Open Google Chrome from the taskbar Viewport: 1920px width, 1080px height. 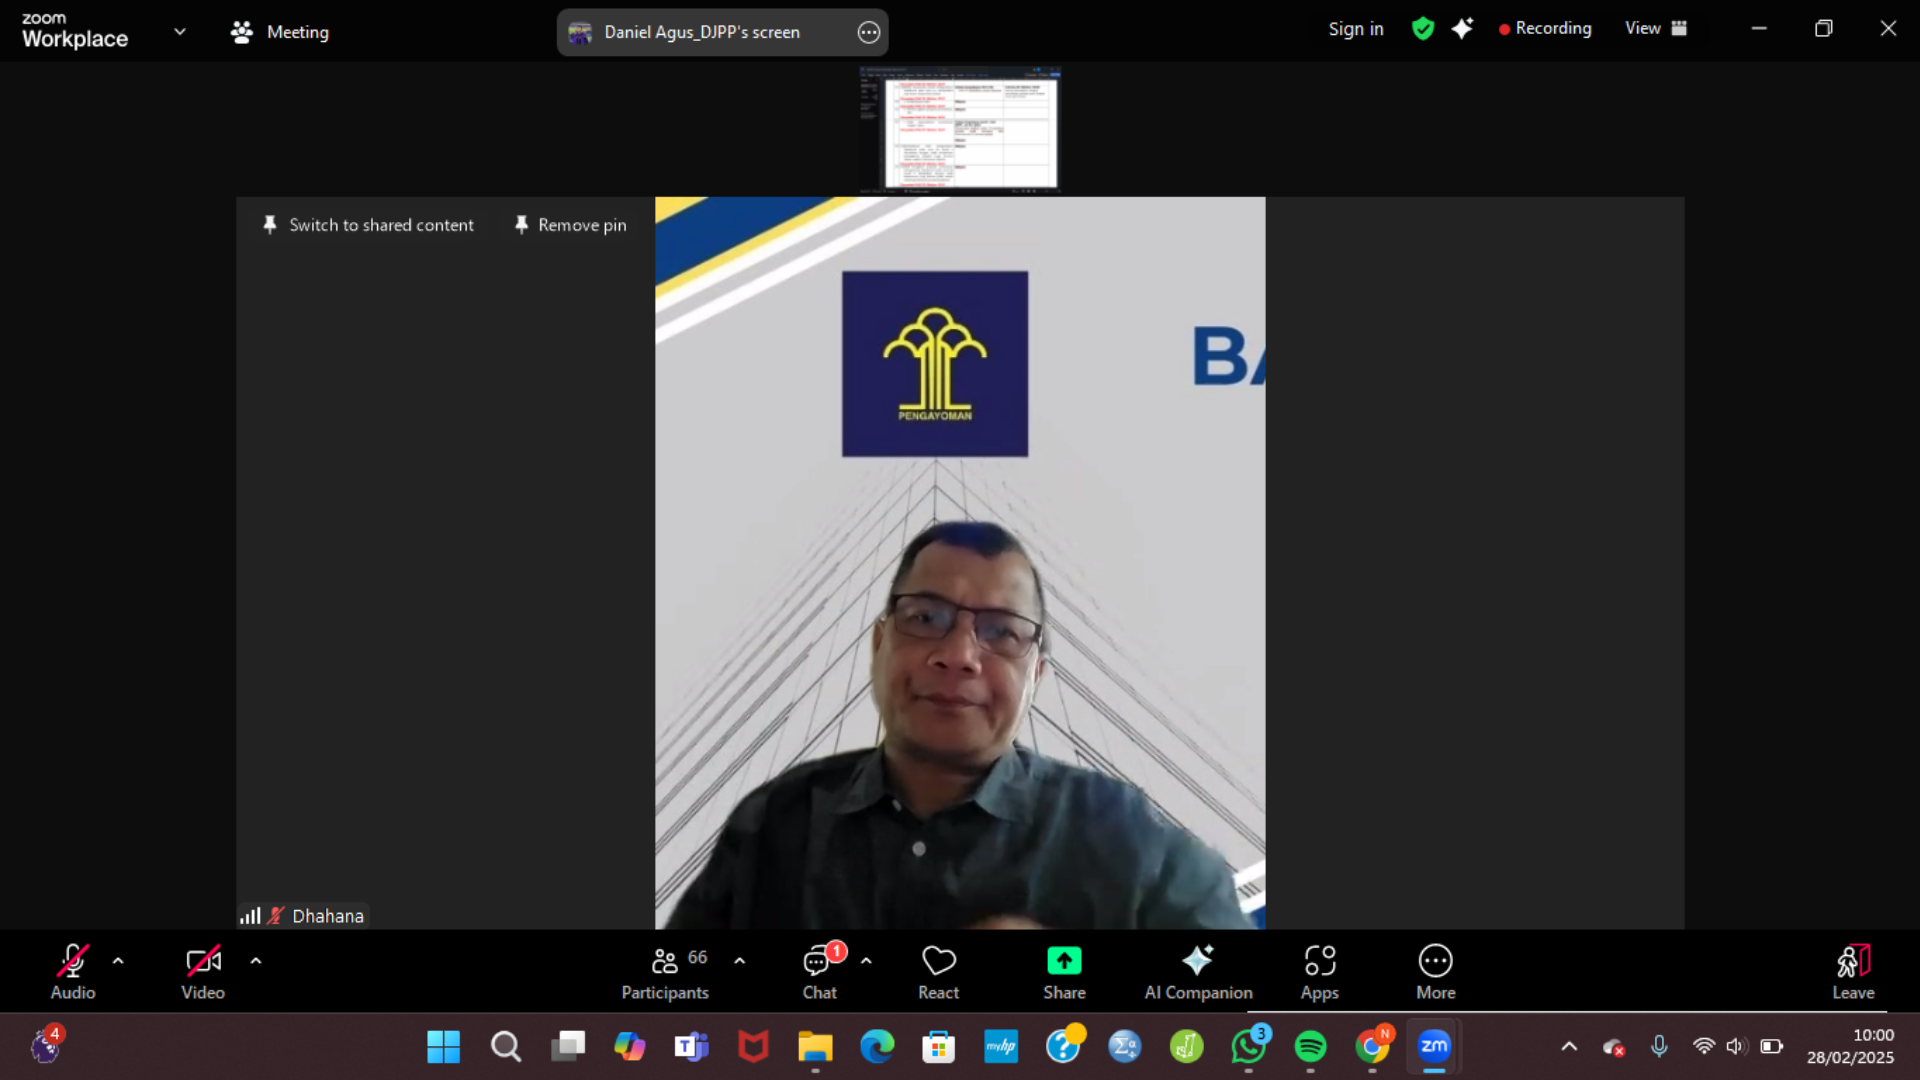(x=1373, y=1047)
